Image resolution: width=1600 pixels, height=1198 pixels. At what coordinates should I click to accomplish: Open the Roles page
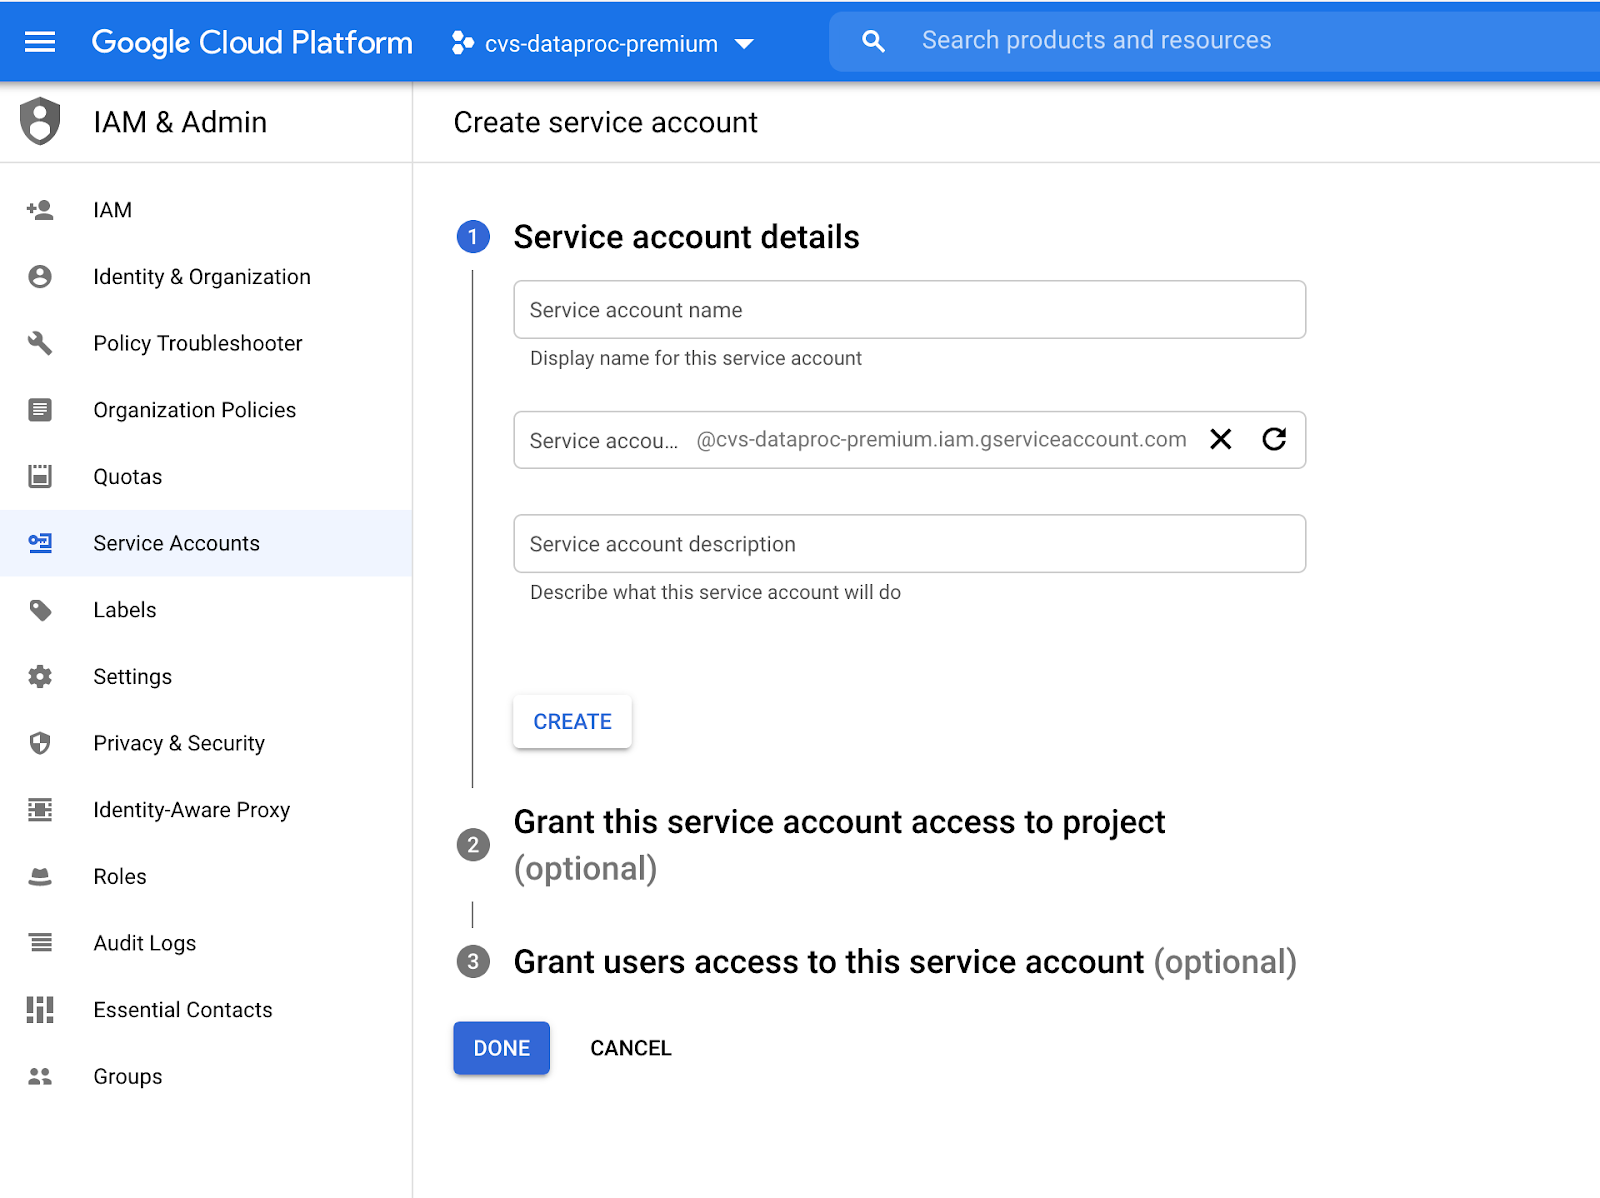pos(206,877)
